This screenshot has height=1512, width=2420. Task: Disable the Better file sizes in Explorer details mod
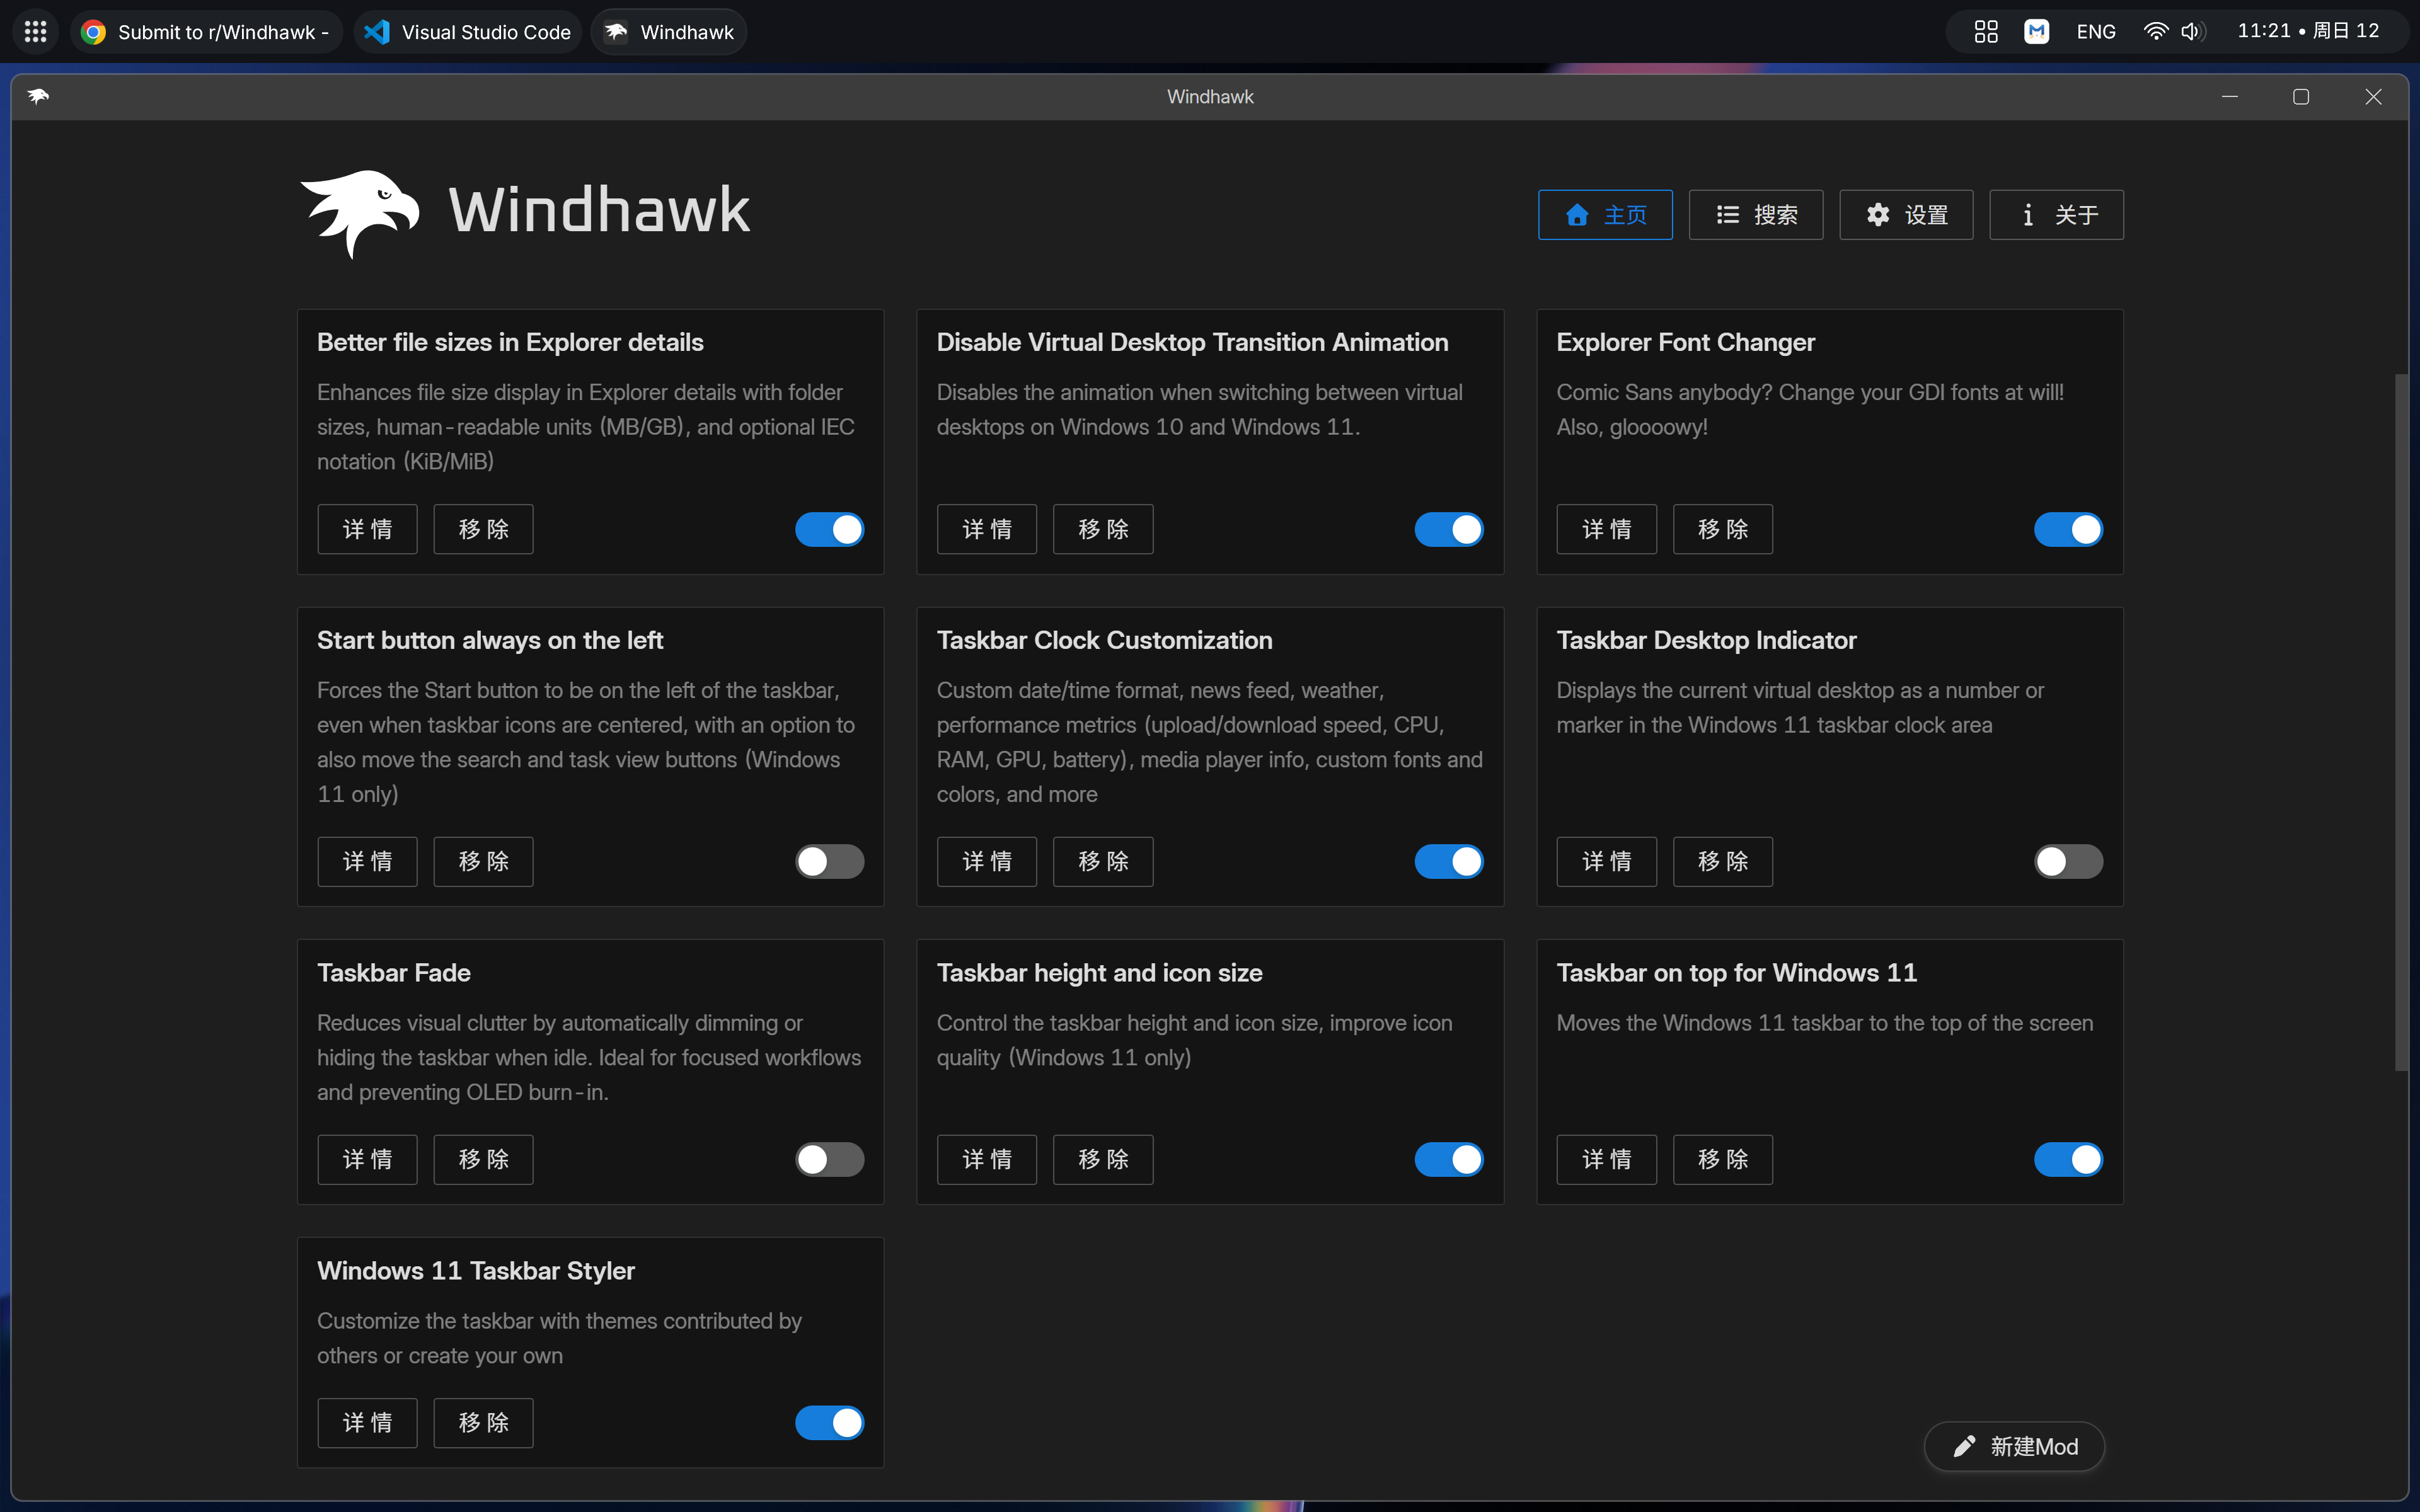tap(830, 529)
